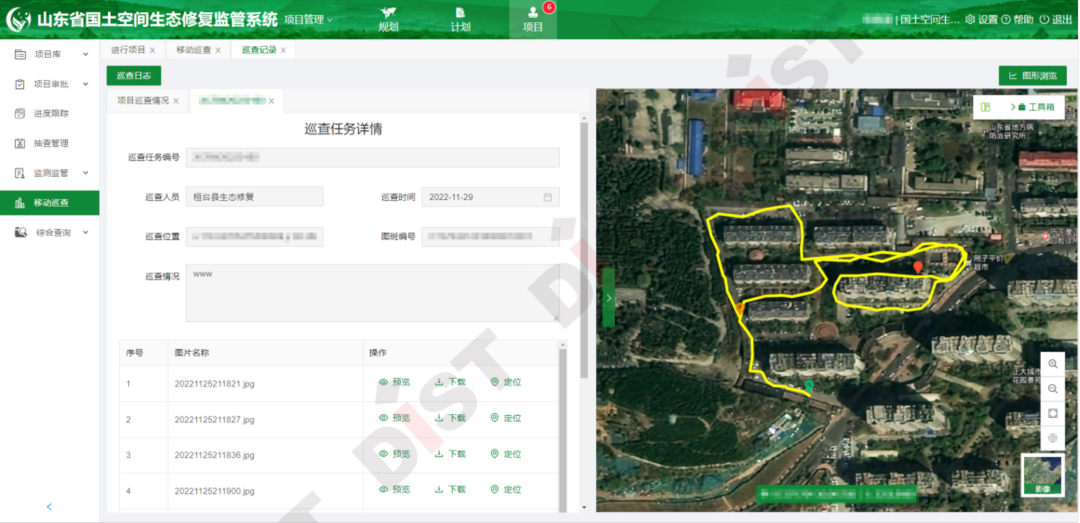Close the 移动巡查 tab

coord(218,50)
